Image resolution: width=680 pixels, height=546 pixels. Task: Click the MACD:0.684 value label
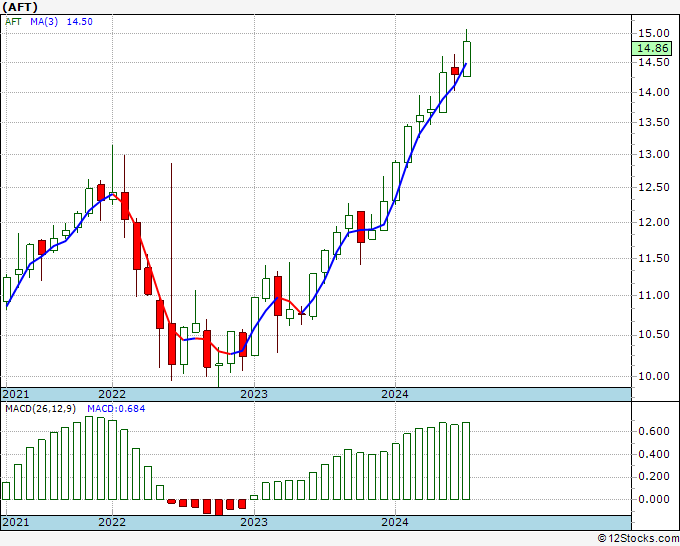coord(116,409)
